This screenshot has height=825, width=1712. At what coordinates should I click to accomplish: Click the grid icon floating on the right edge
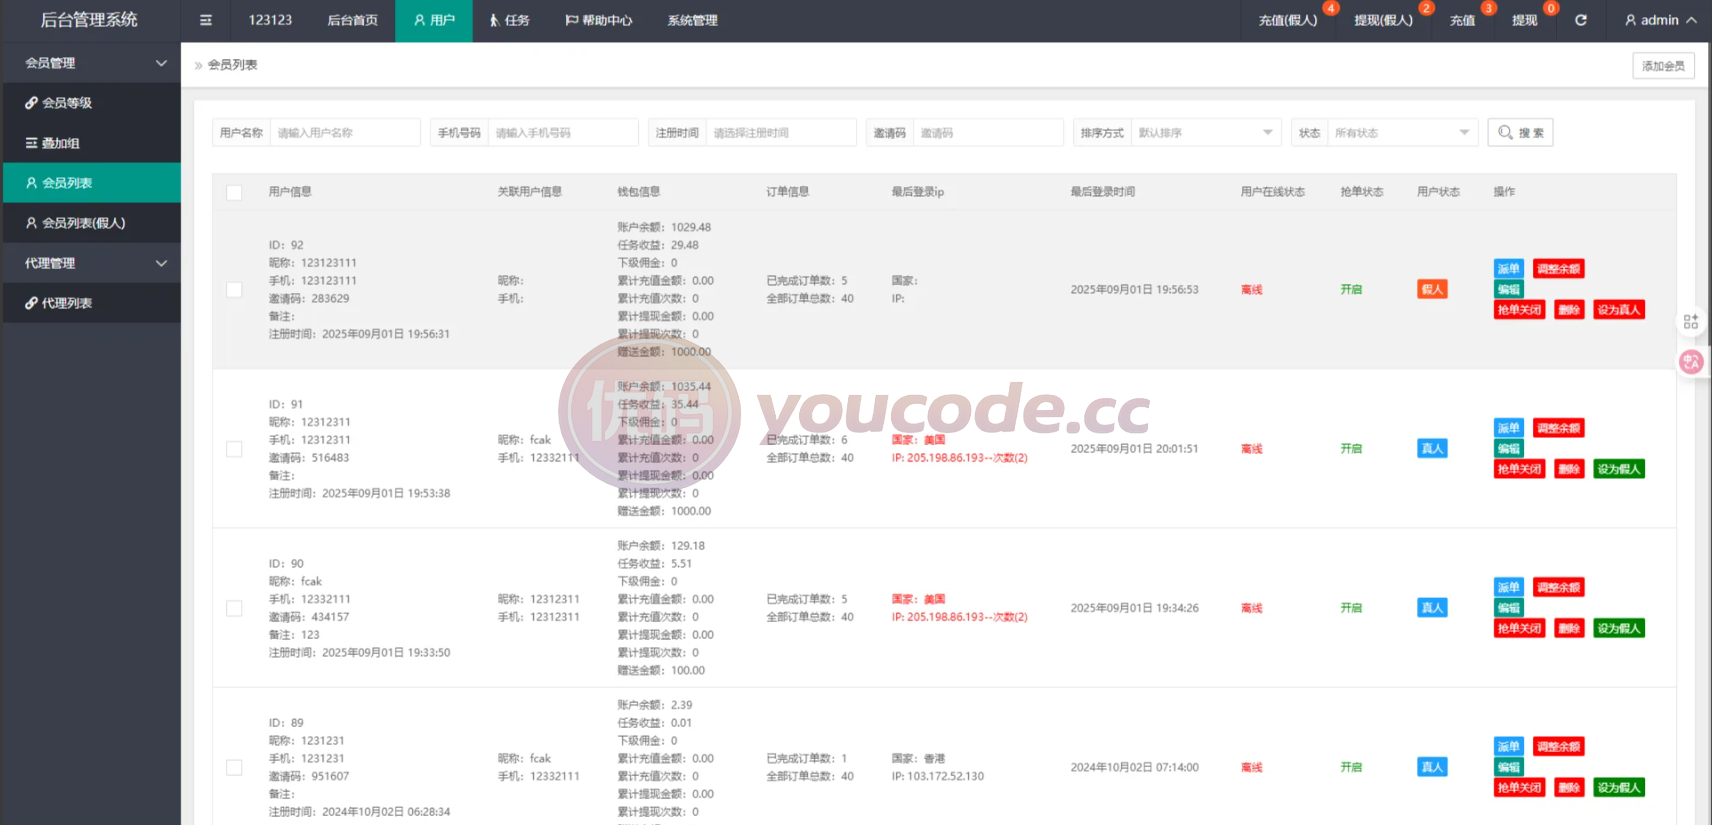1691,322
